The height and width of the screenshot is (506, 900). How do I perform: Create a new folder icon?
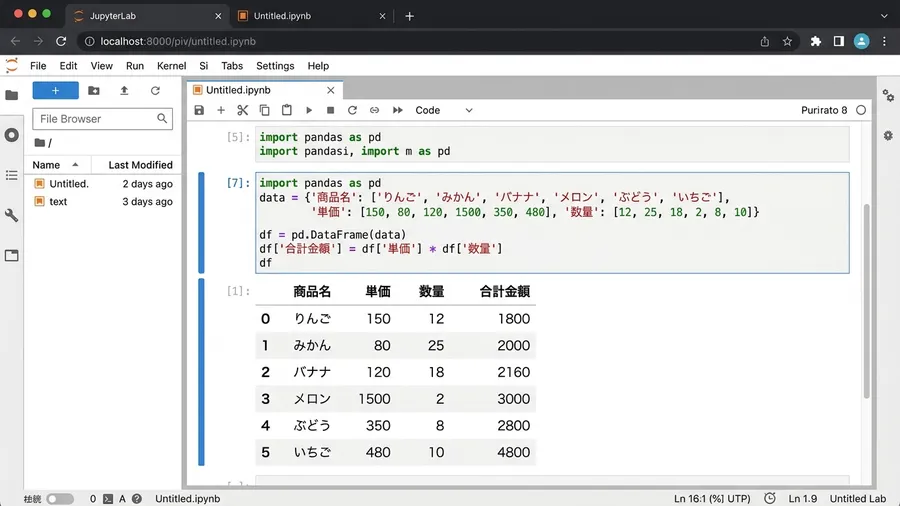pos(94,91)
